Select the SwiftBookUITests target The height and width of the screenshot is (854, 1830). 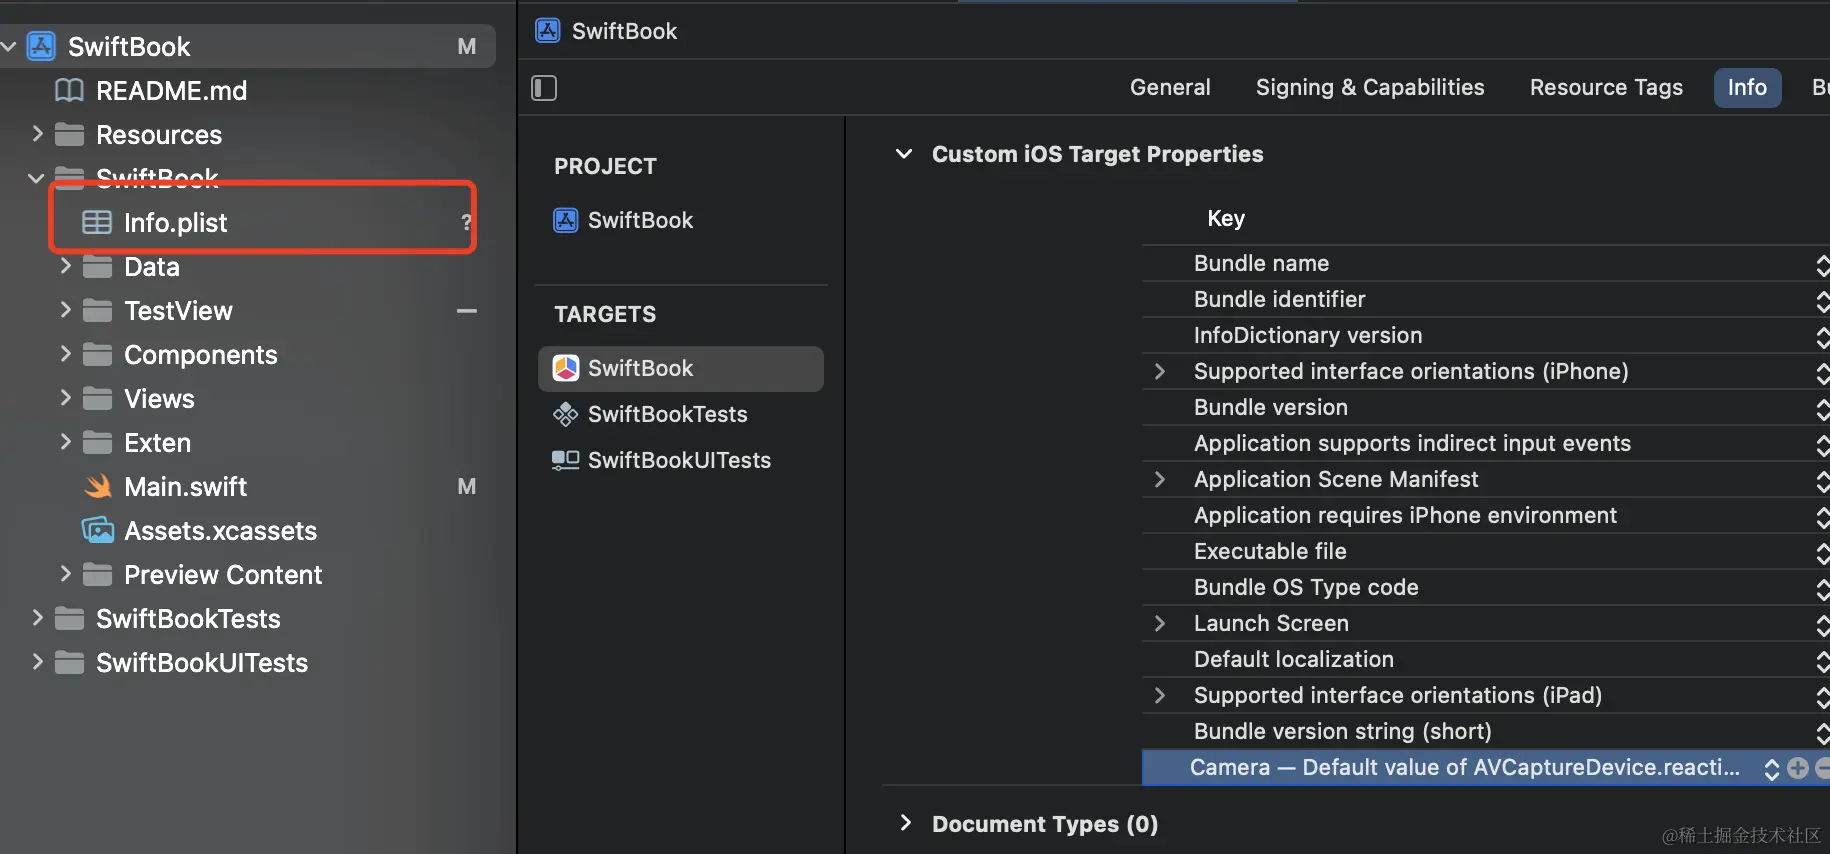pos(680,460)
